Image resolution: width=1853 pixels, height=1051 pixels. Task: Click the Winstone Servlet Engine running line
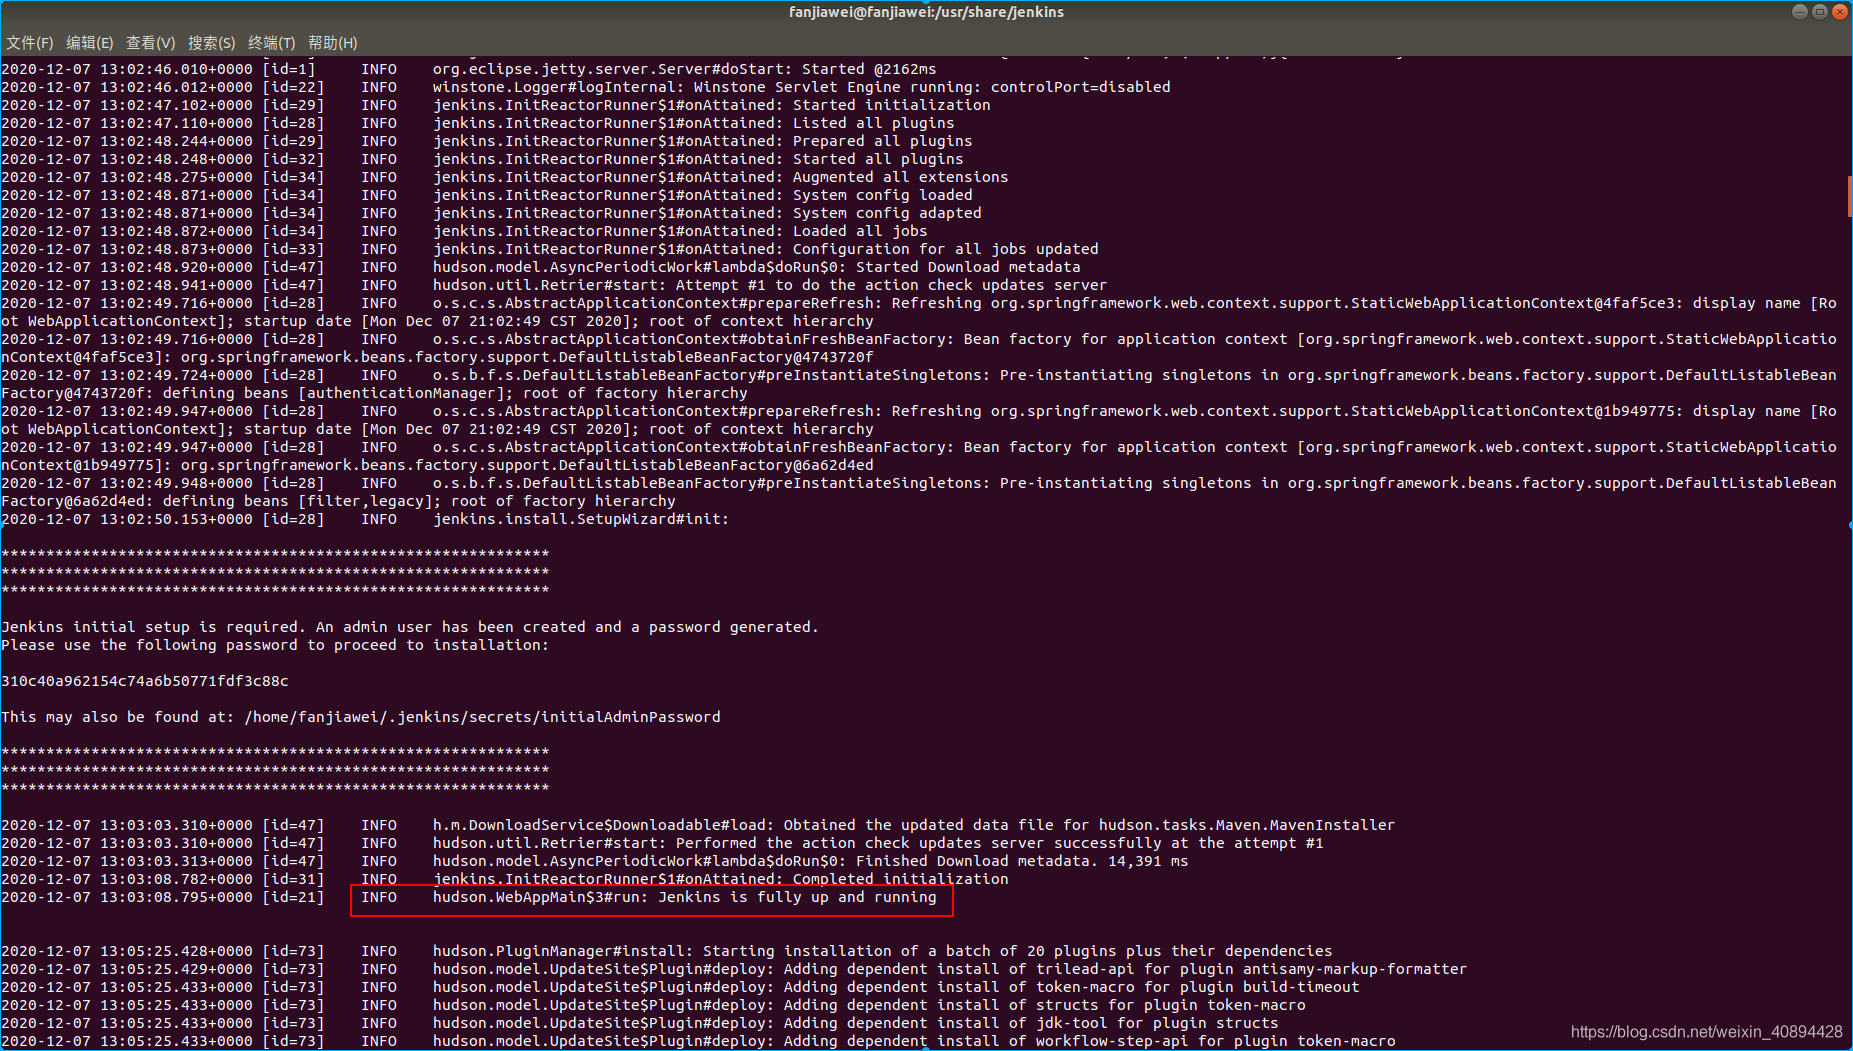pos(586,87)
